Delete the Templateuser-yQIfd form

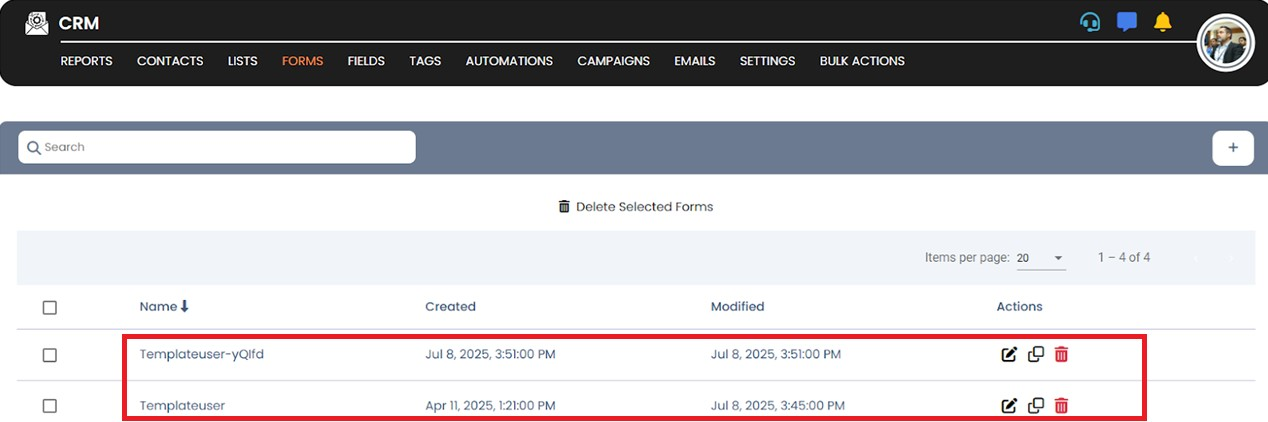point(1061,354)
